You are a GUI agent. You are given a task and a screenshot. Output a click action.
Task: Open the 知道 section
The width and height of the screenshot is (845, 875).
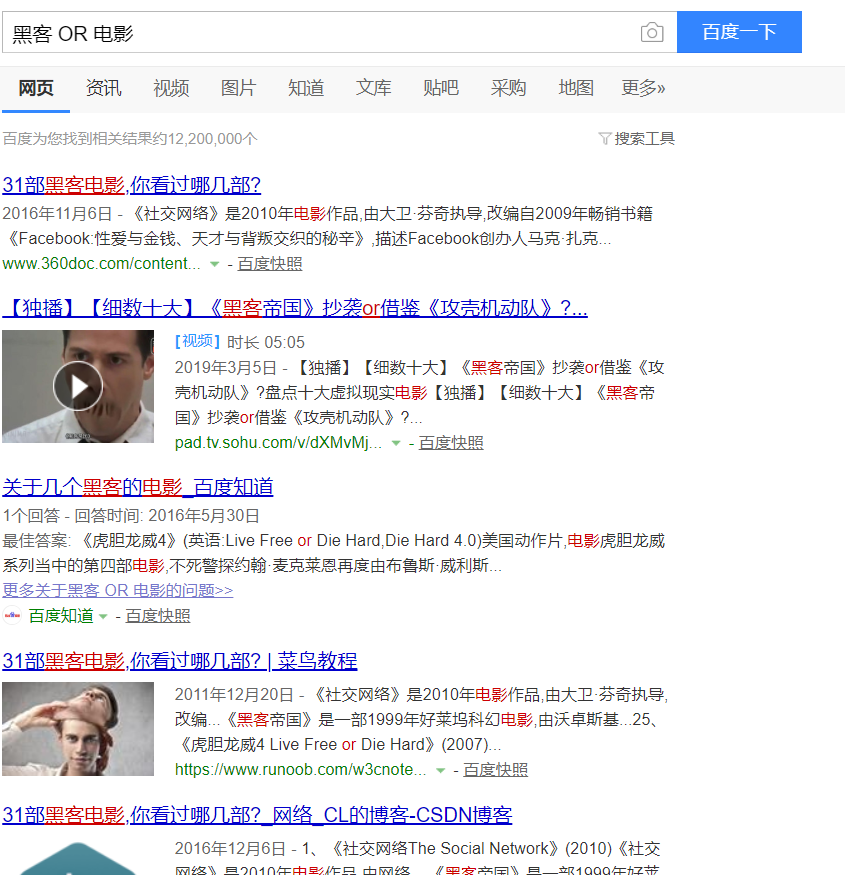point(305,88)
